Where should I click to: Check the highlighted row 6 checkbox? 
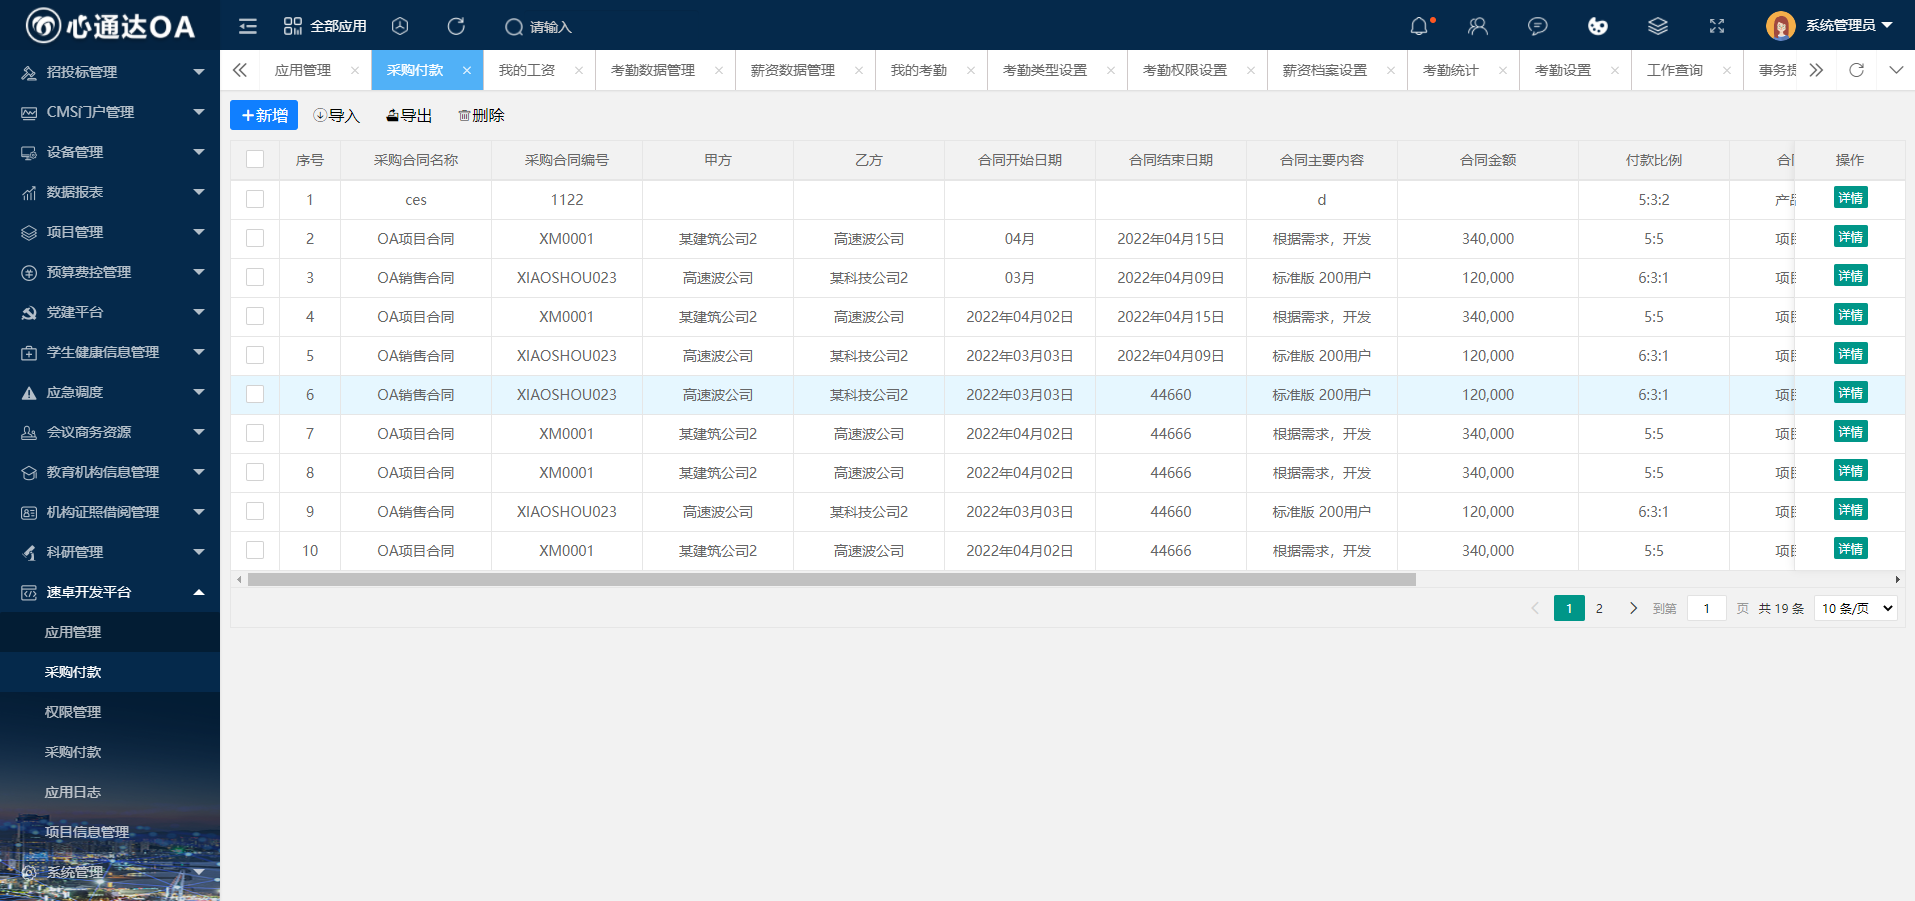point(255,394)
